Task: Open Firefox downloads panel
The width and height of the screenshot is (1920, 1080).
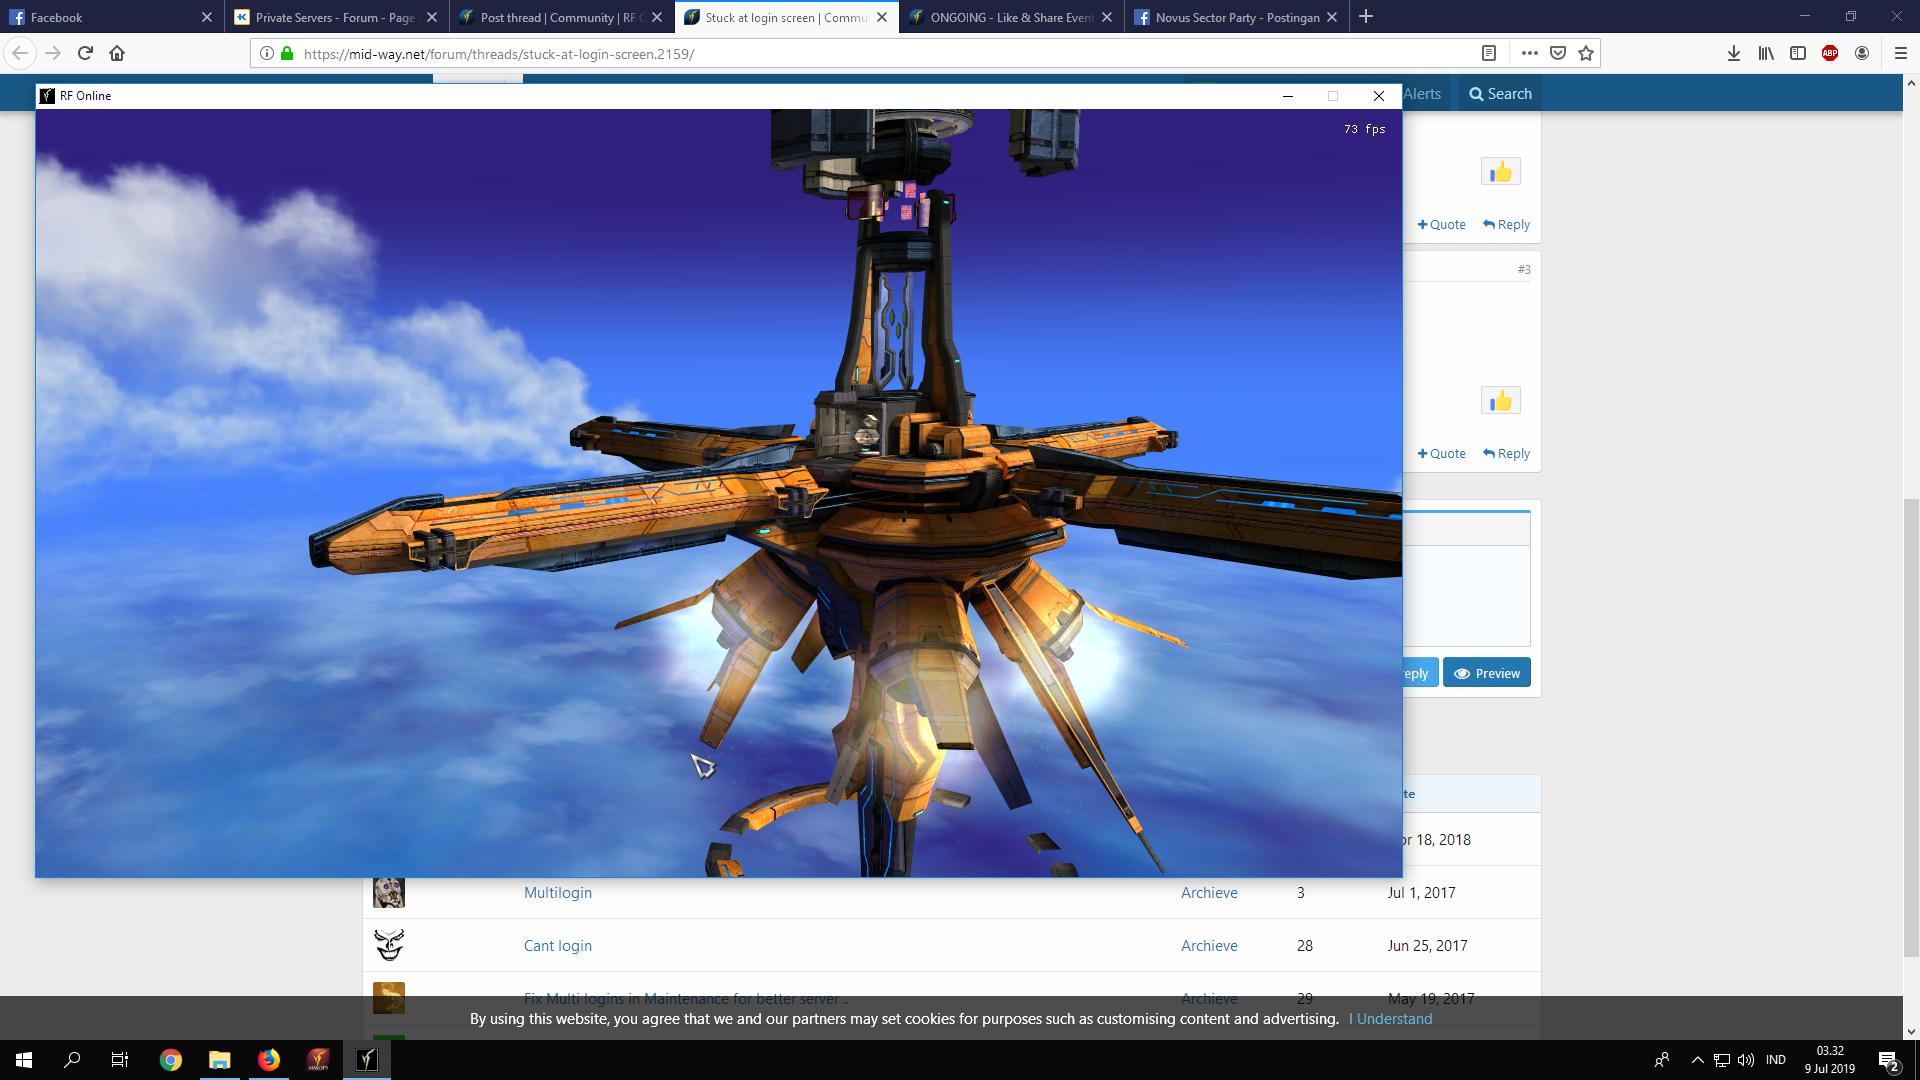Action: tap(1734, 53)
